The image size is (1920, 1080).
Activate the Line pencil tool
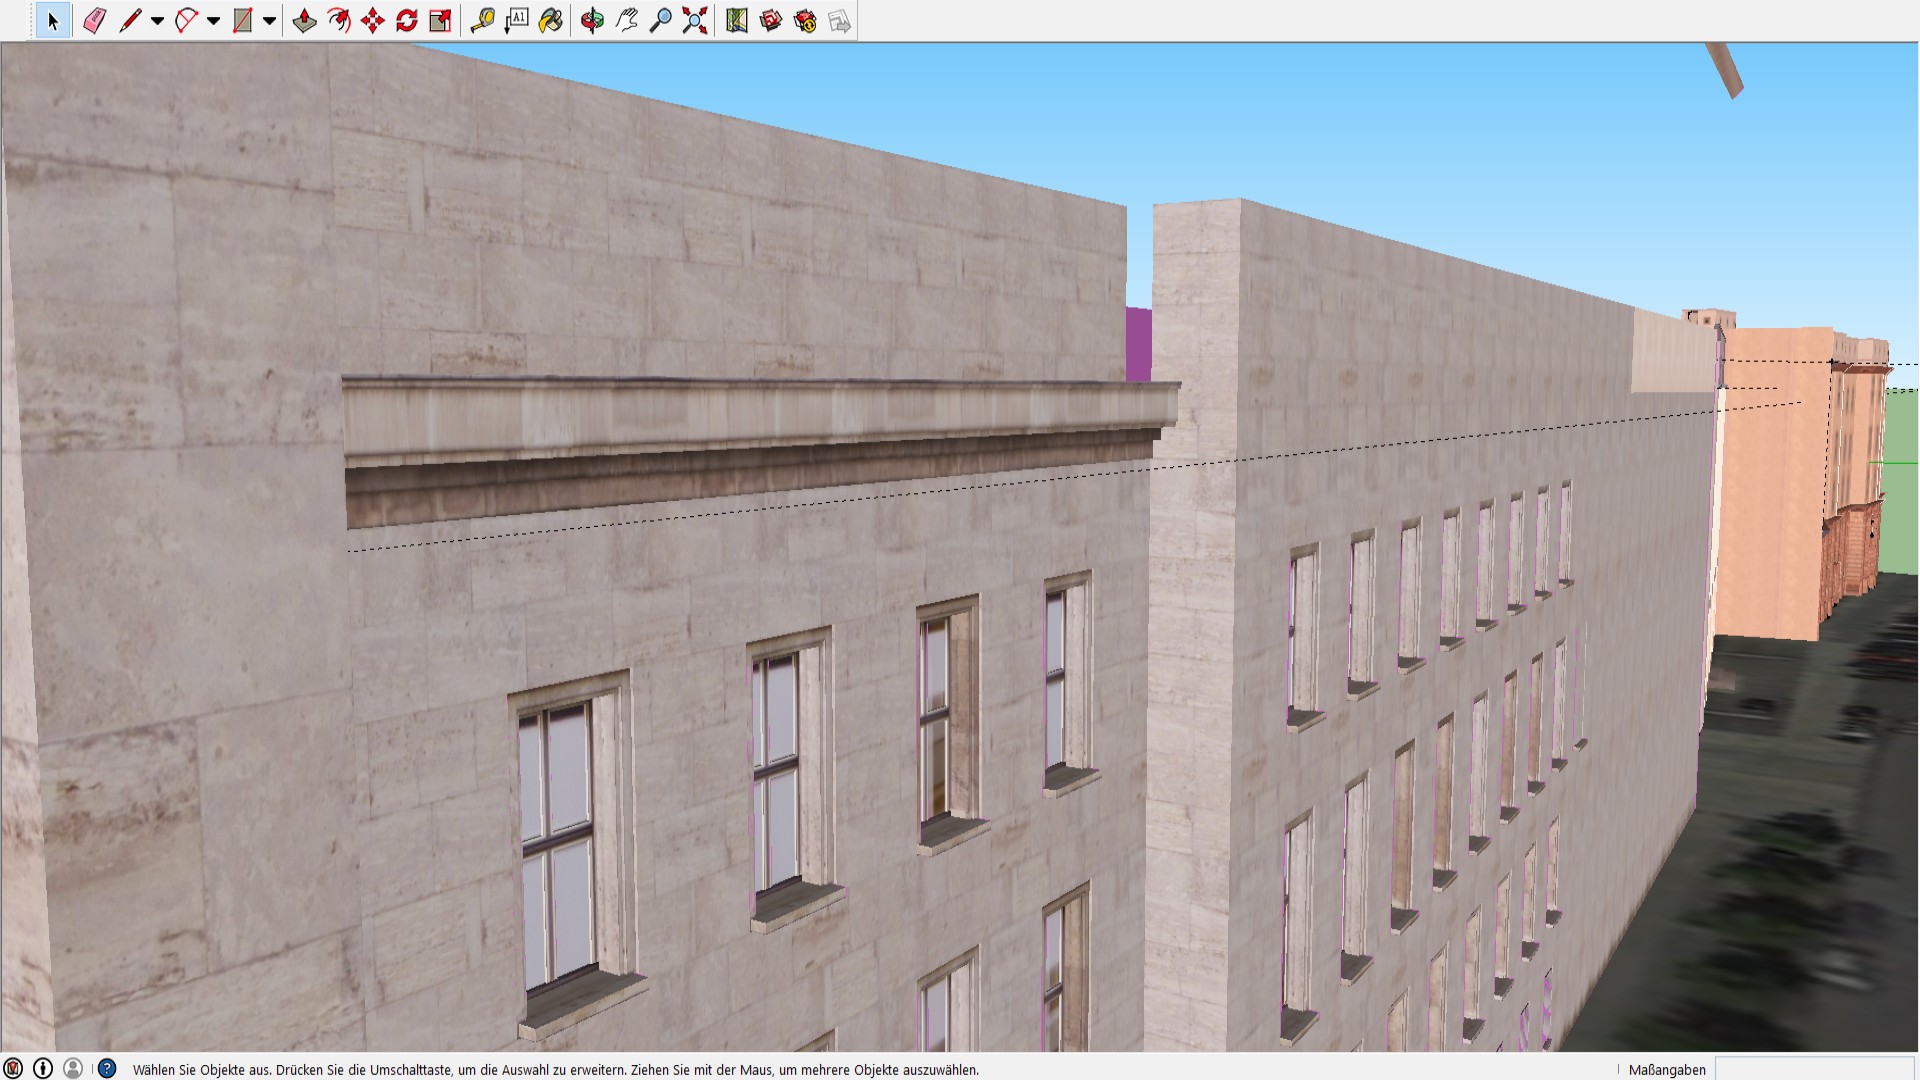(x=130, y=21)
